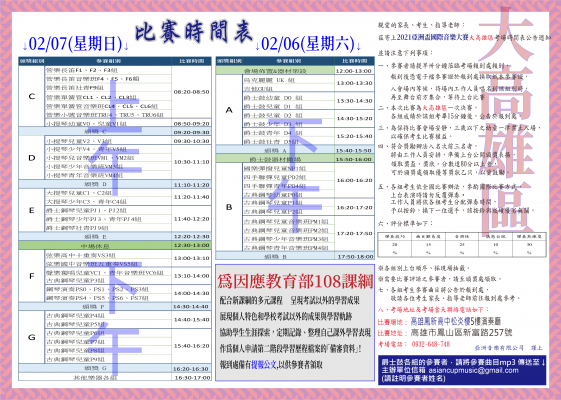
Task: Click time cell 13:00-13:30
Action: coord(354,83)
